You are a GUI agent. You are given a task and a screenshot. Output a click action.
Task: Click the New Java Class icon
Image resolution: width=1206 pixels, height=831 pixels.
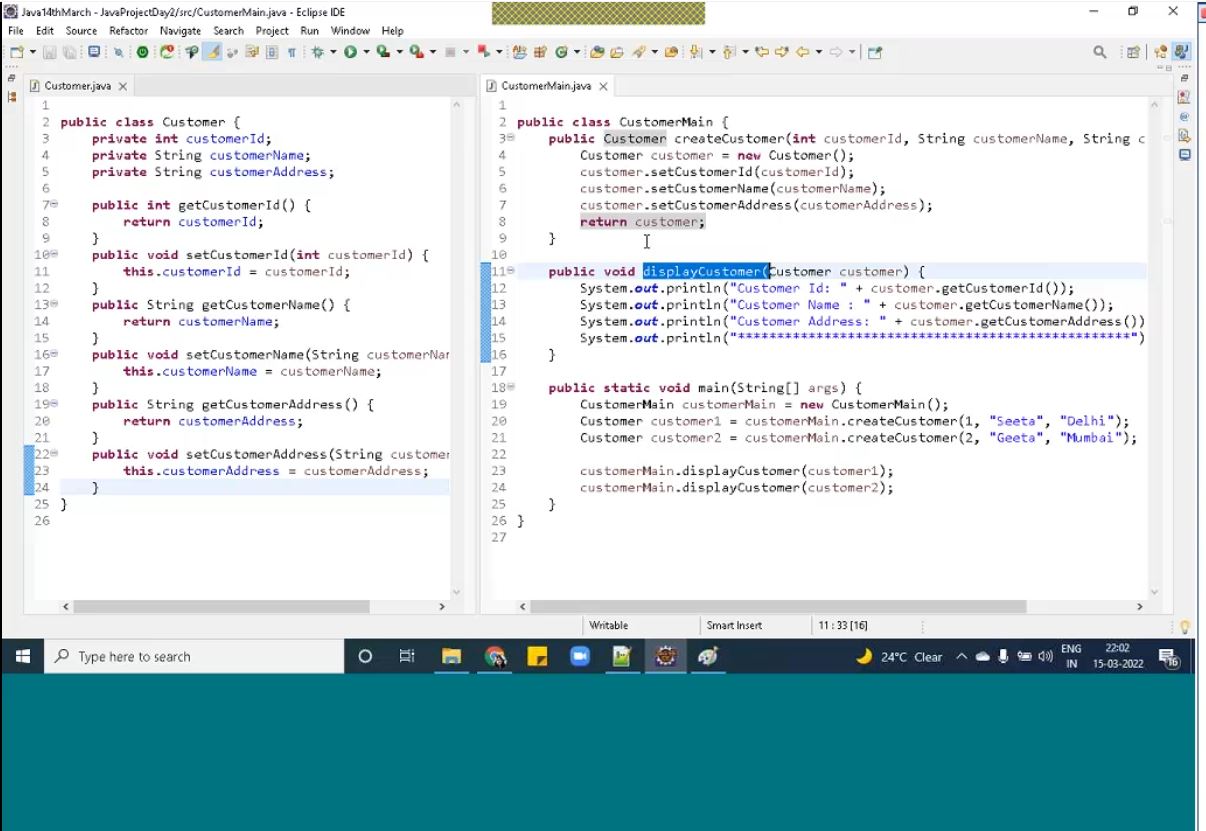[560, 52]
